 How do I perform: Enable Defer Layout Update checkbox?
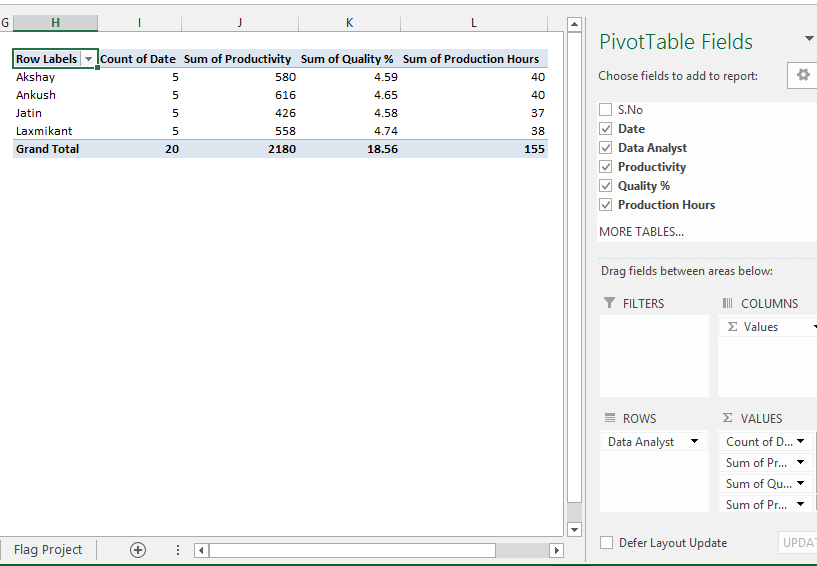coord(606,543)
